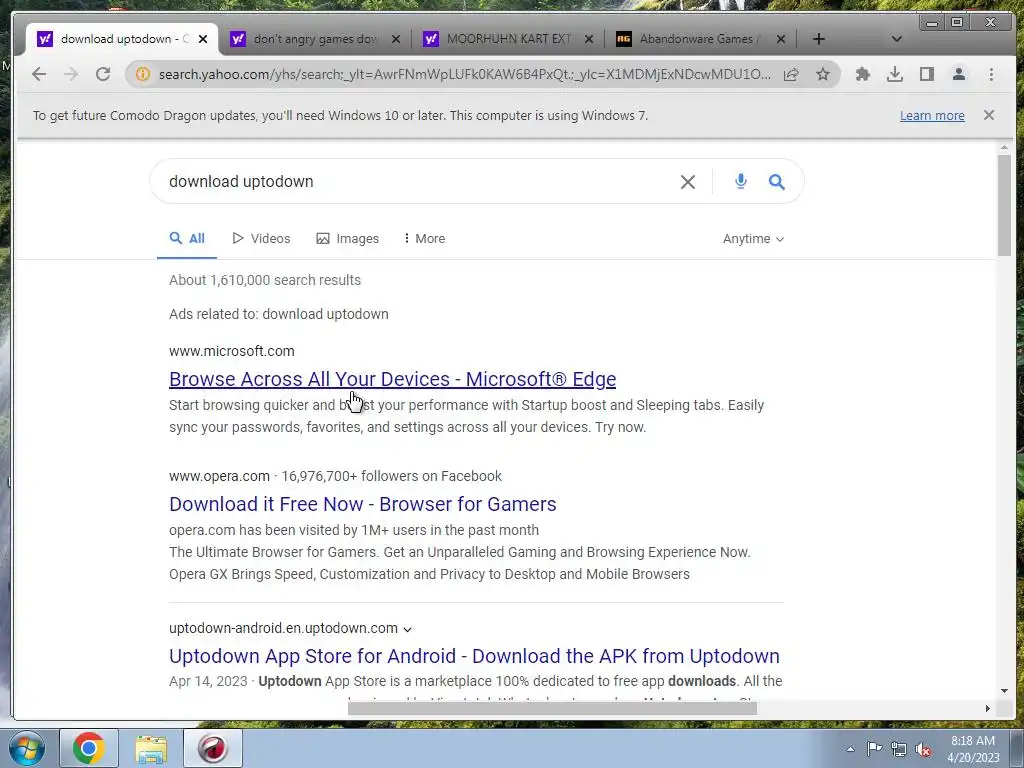1024x768 pixels.
Task: Open the browser three-dot menu
Action: [x=991, y=74]
